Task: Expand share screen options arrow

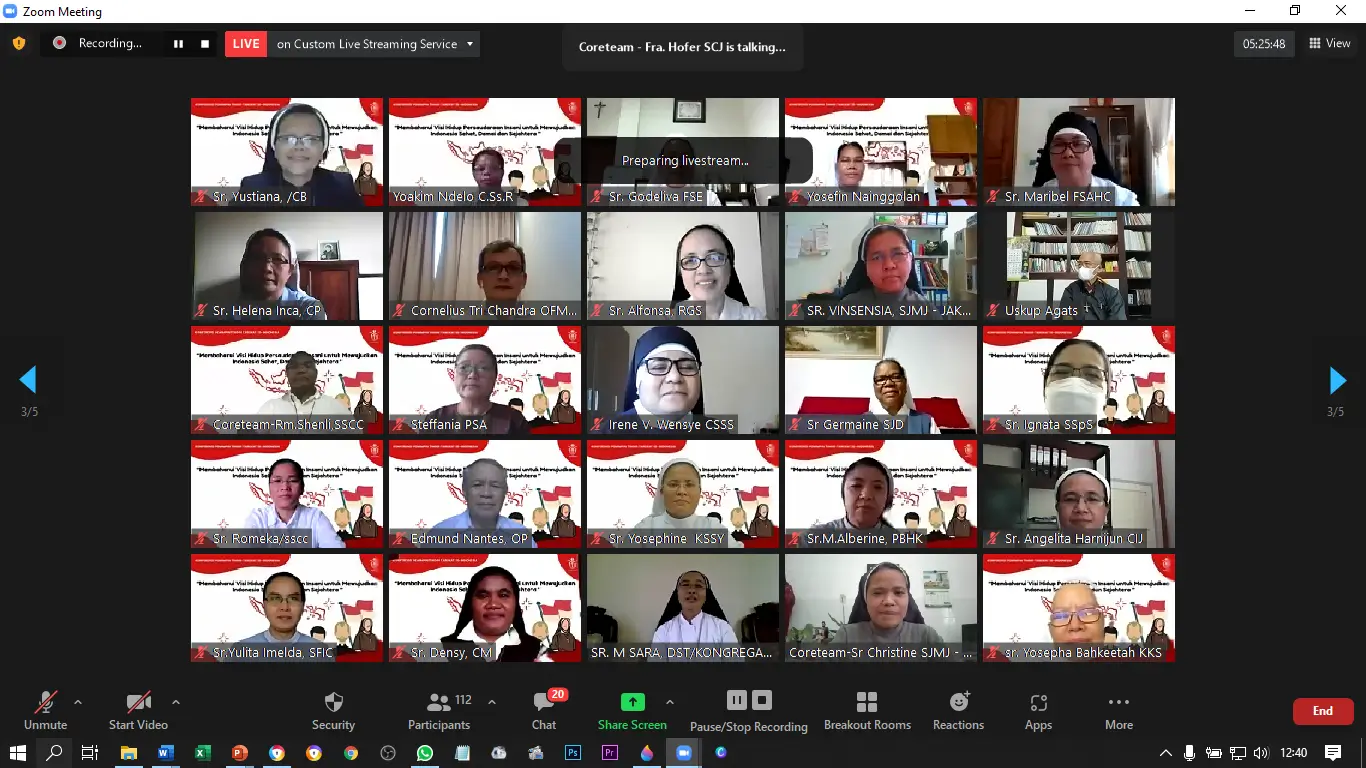Action: [x=670, y=702]
